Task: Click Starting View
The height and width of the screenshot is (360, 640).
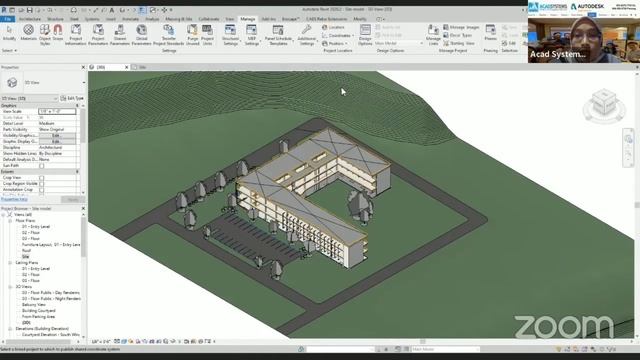Action: [x=459, y=43]
